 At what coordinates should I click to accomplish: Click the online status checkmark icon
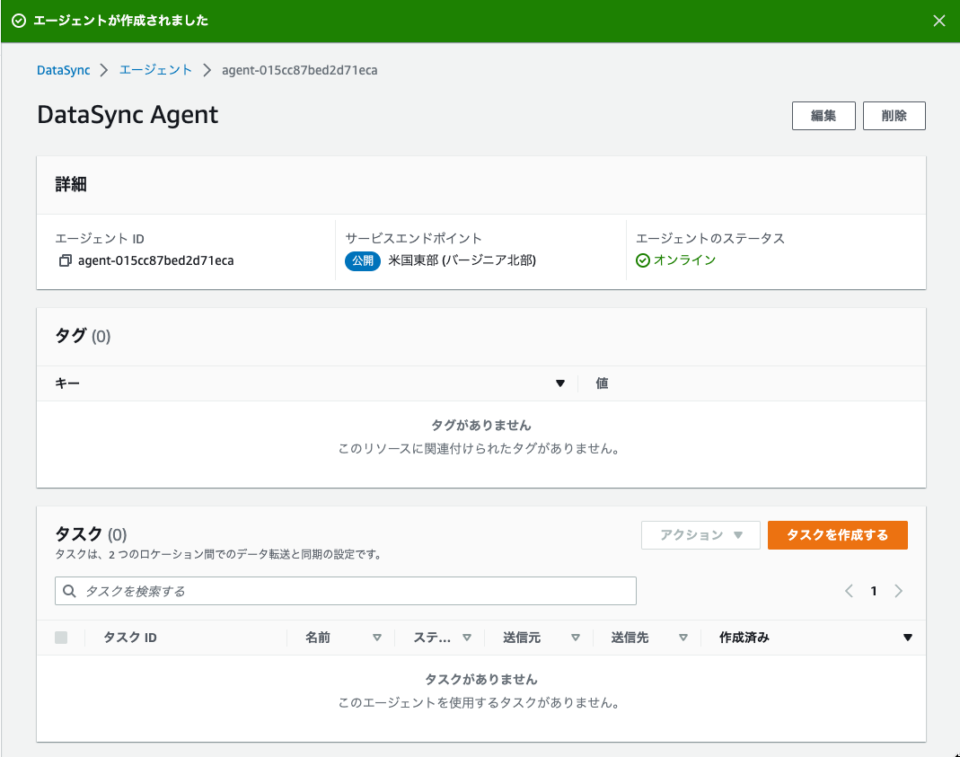click(x=645, y=260)
